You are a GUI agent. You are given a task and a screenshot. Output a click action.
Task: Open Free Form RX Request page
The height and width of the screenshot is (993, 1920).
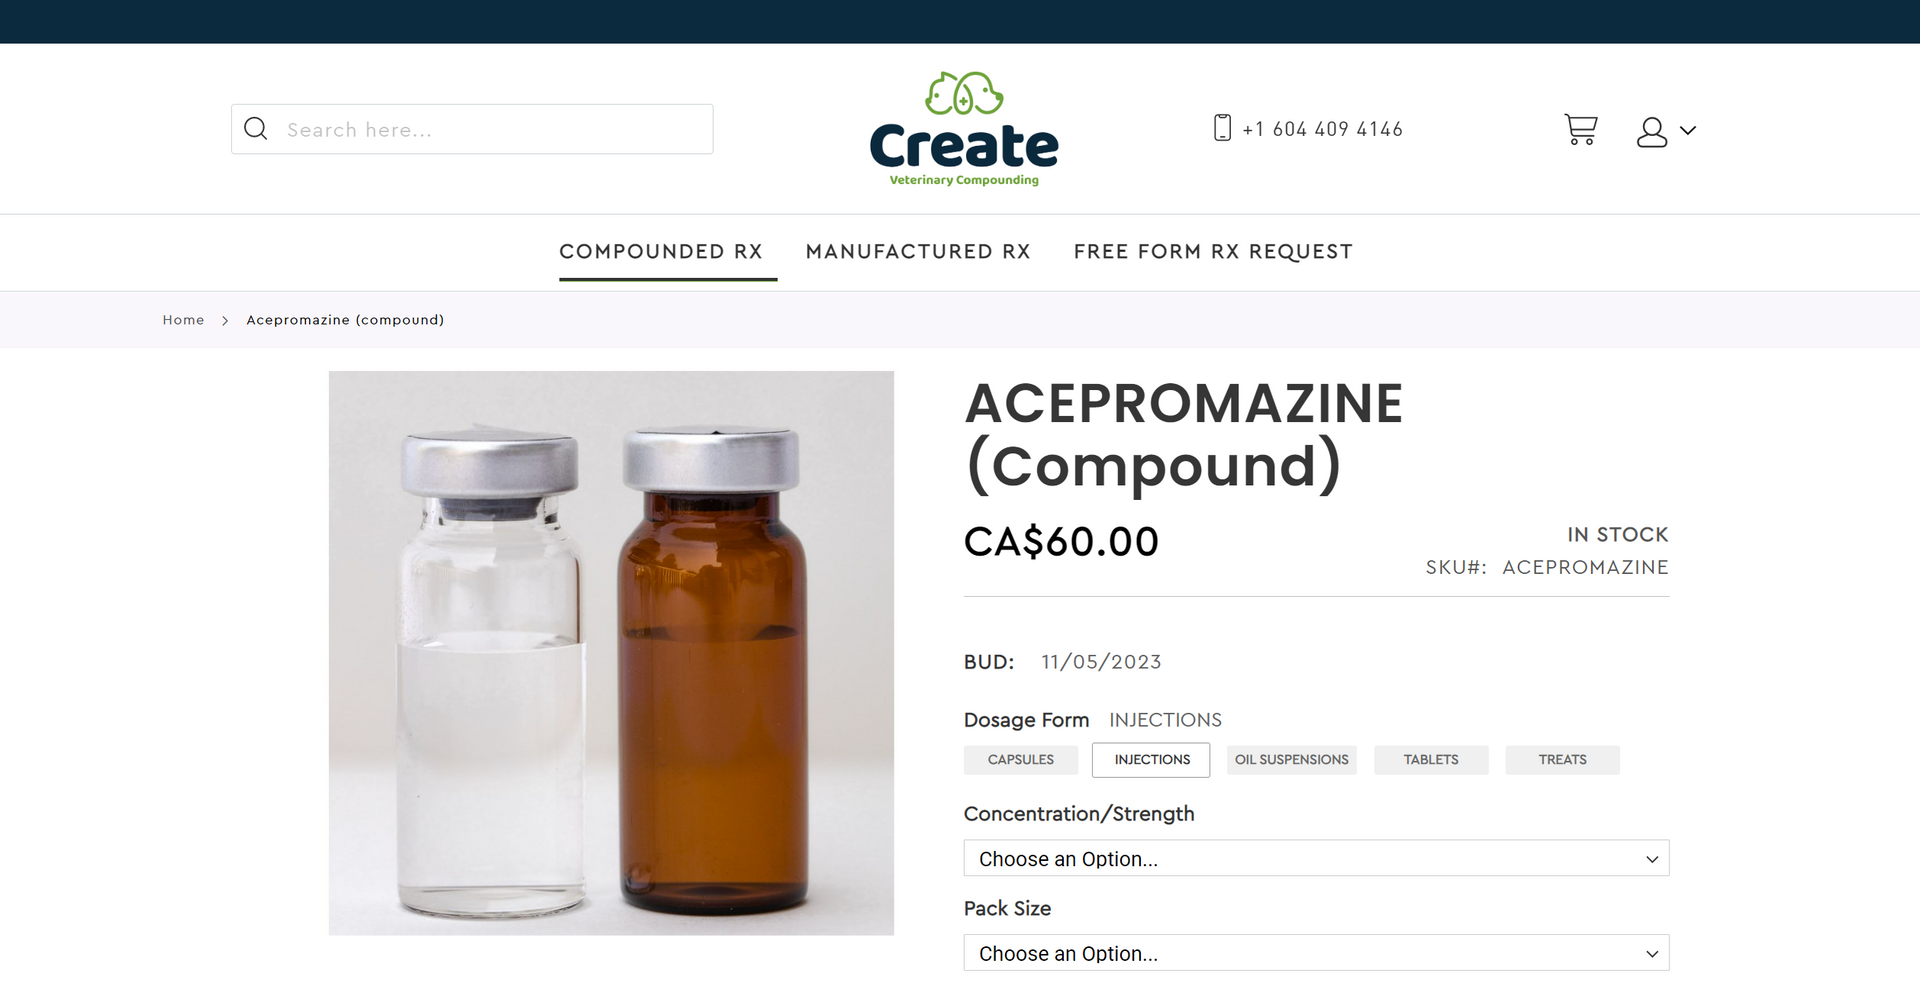(1213, 252)
